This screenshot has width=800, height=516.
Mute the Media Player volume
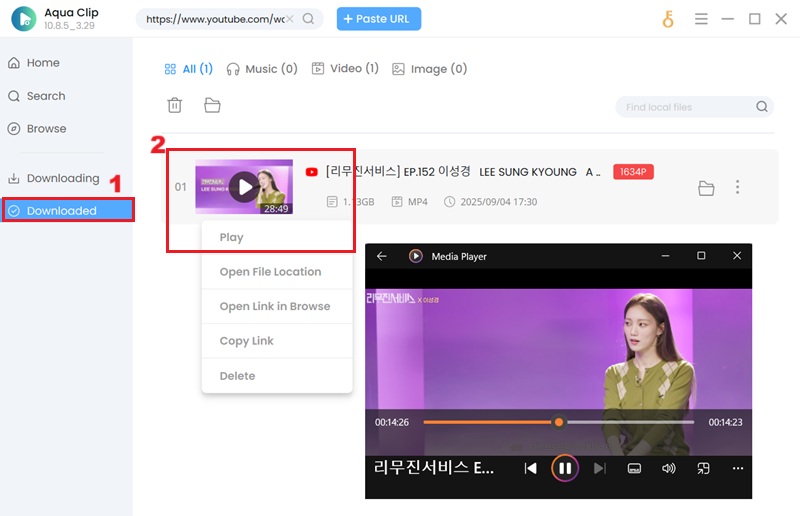668,468
